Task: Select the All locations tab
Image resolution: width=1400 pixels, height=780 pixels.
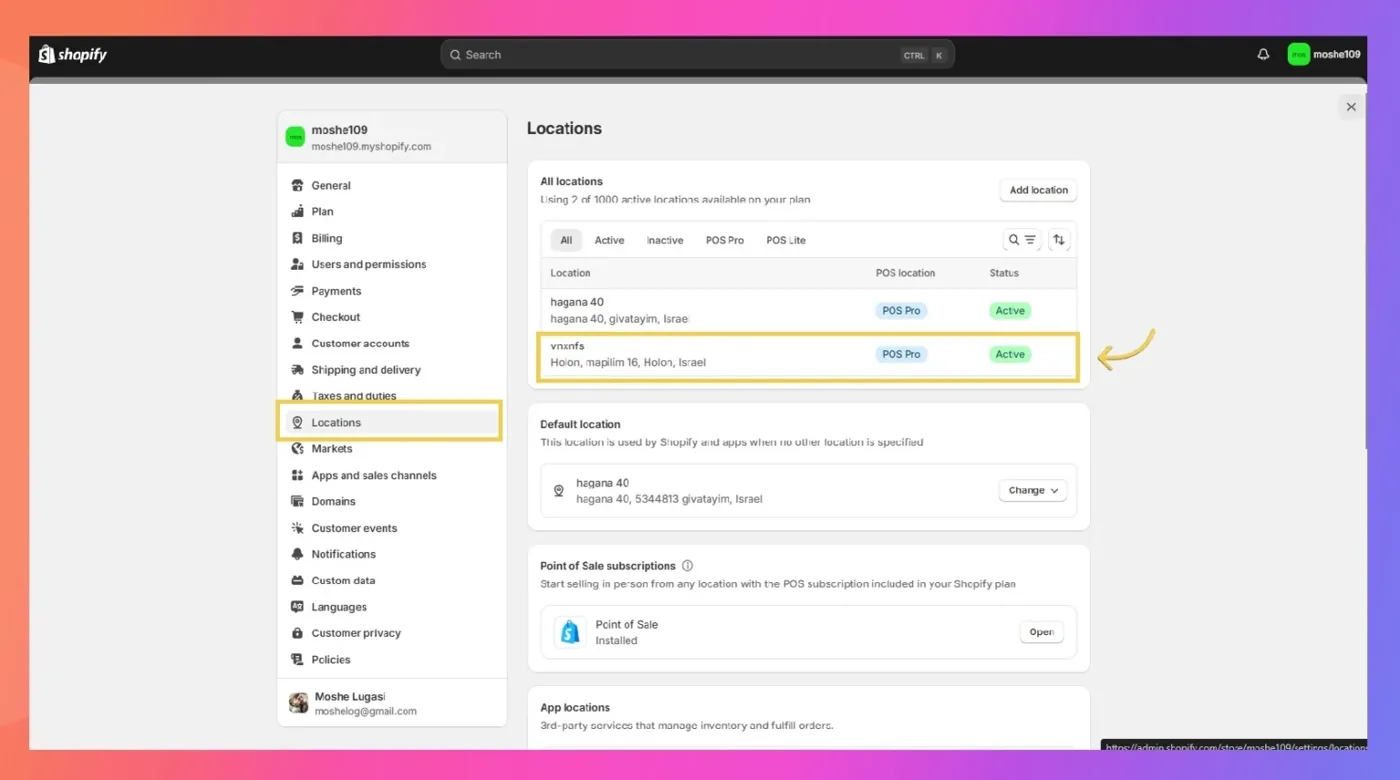Action: coord(566,240)
